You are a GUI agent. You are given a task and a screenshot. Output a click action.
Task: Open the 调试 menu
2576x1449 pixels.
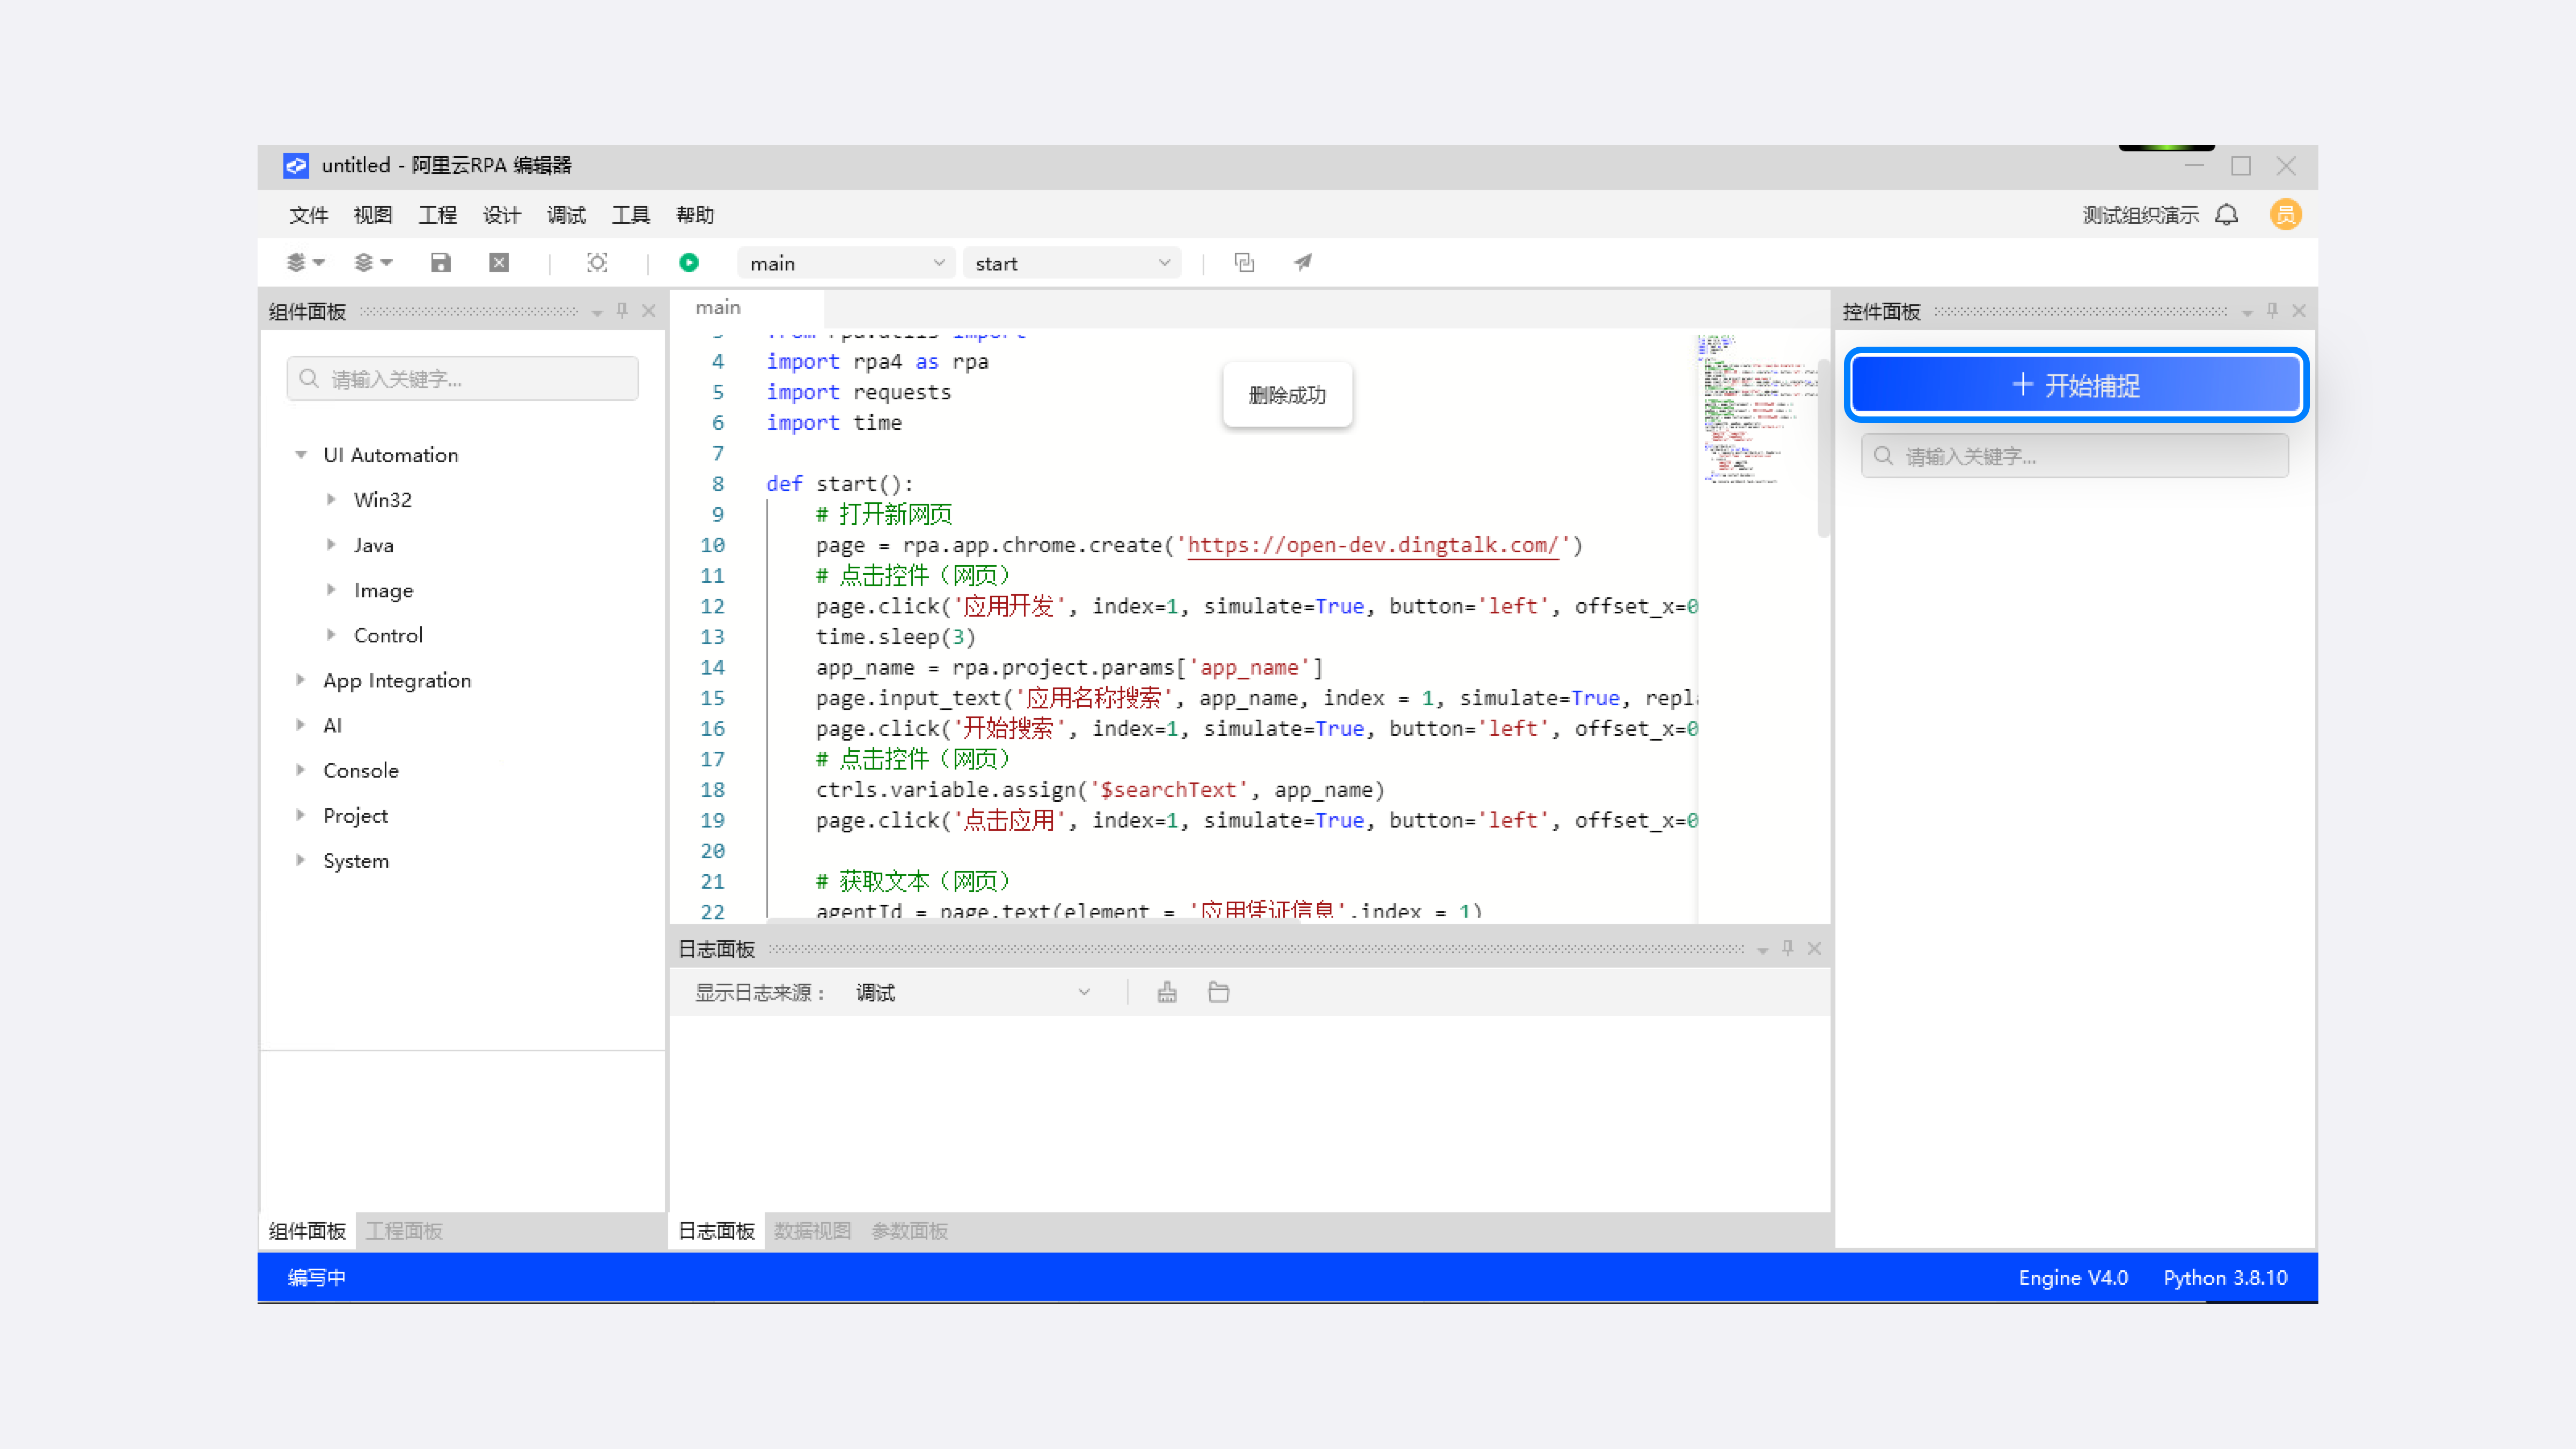click(x=566, y=215)
